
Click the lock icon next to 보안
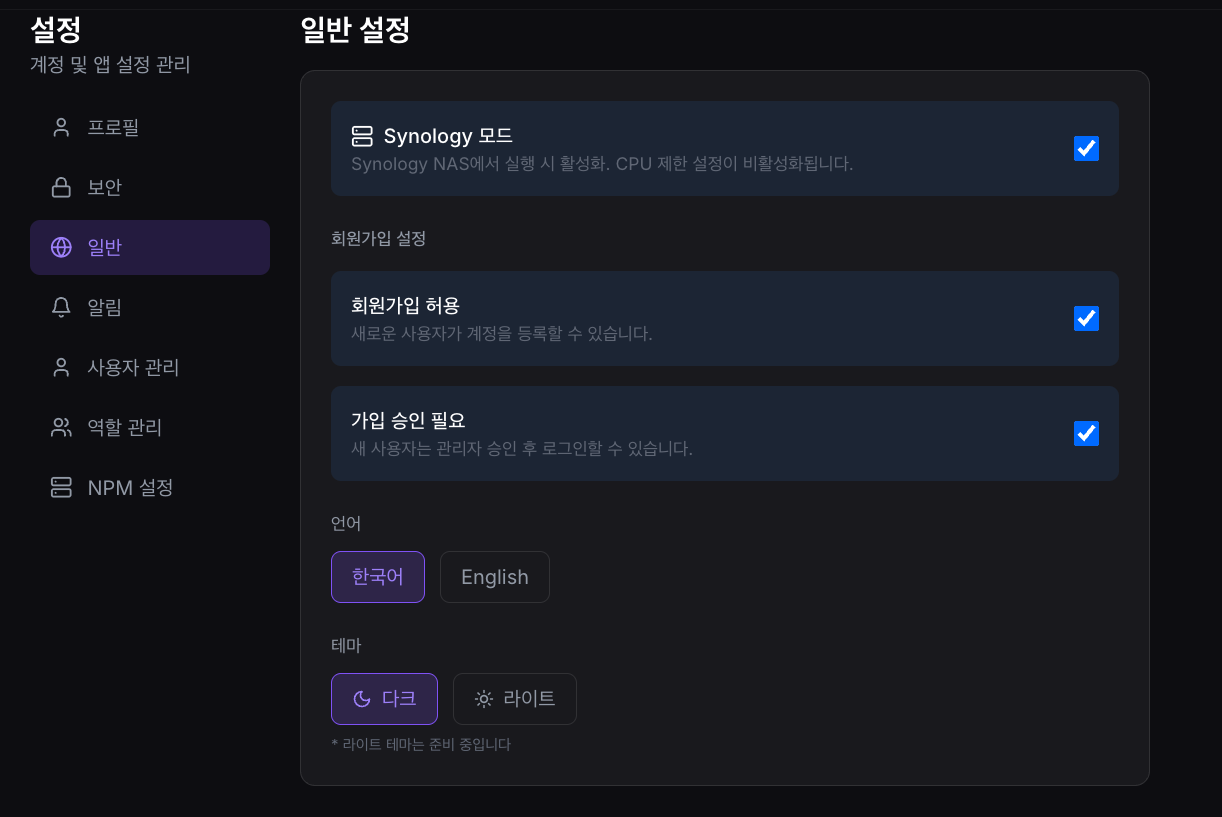tap(59, 187)
